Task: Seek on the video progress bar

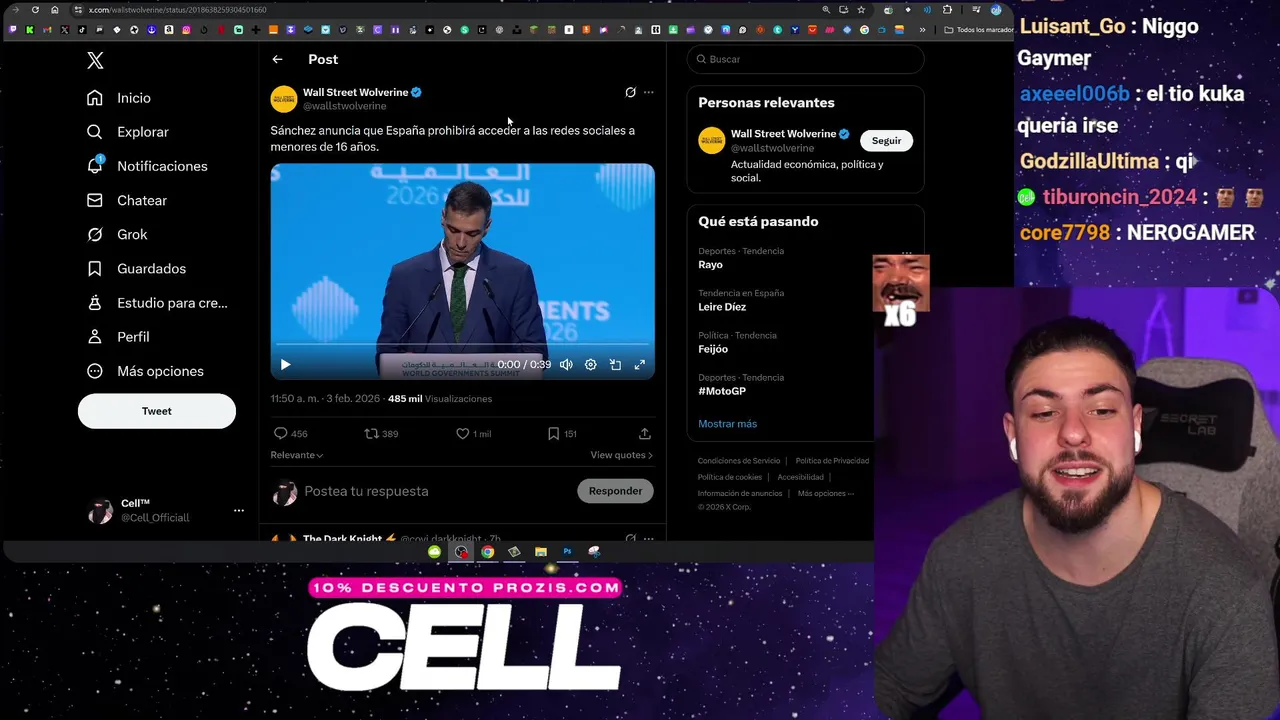Action: [462, 345]
